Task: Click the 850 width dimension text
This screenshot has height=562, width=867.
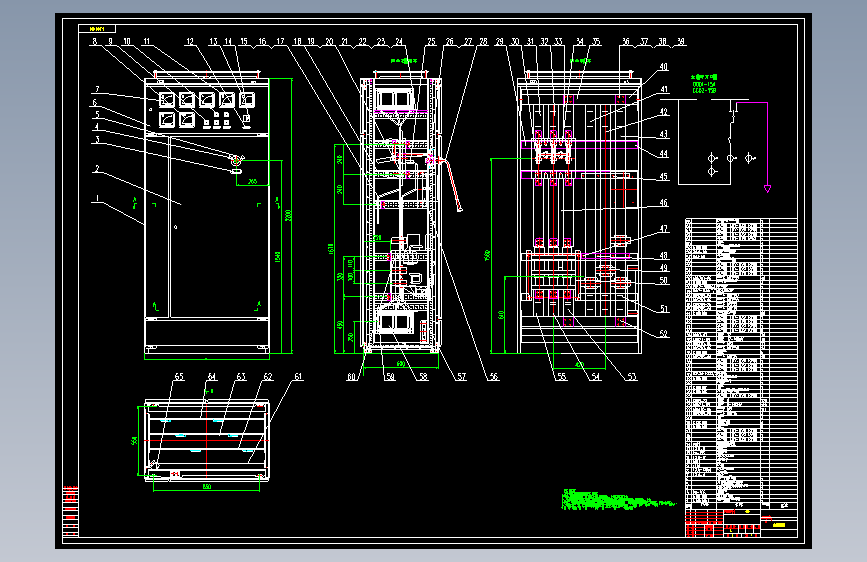Action: click(x=207, y=487)
